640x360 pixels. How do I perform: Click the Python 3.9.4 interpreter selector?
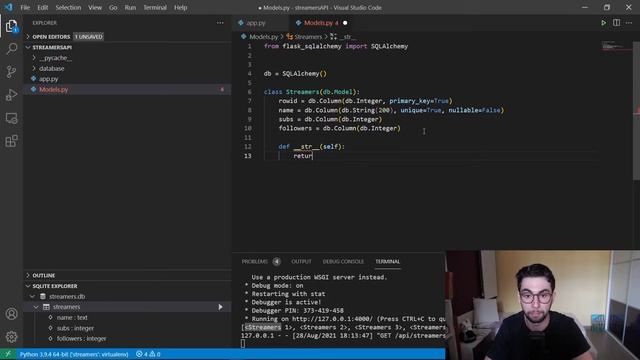click(74, 354)
